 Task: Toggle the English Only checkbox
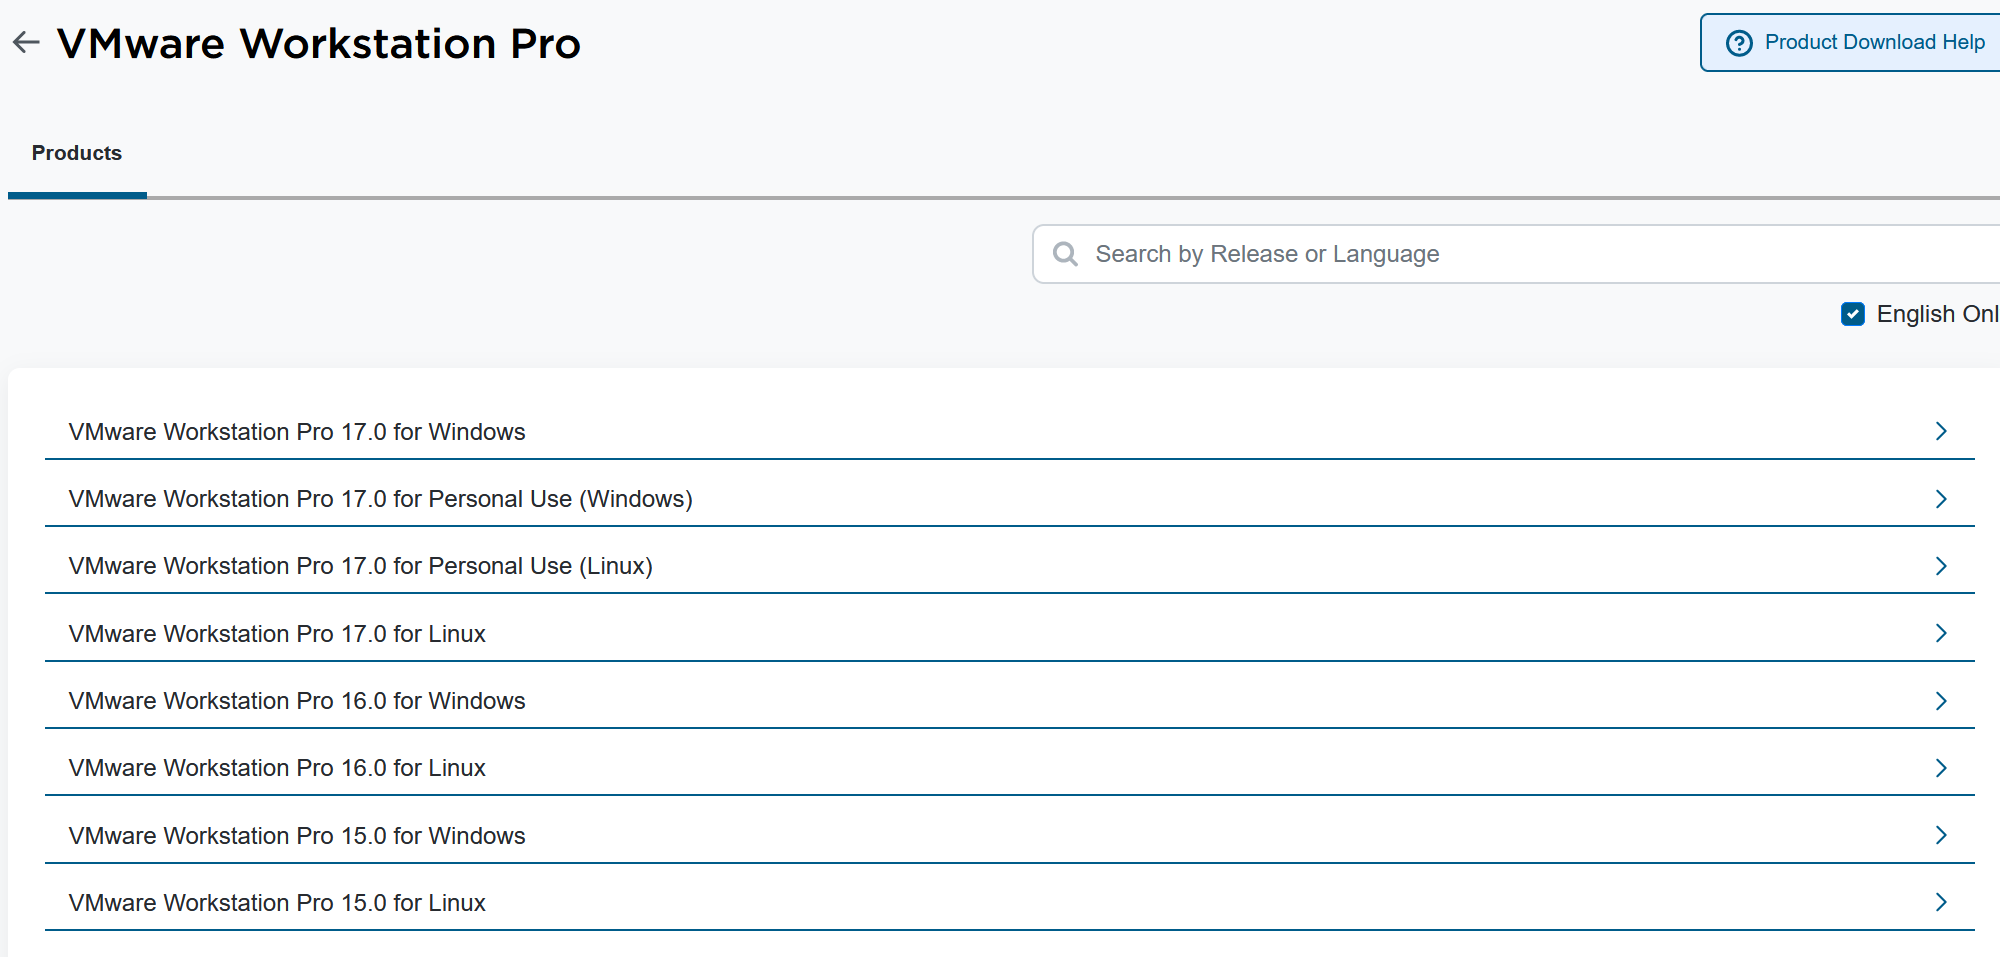coord(1853,314)
